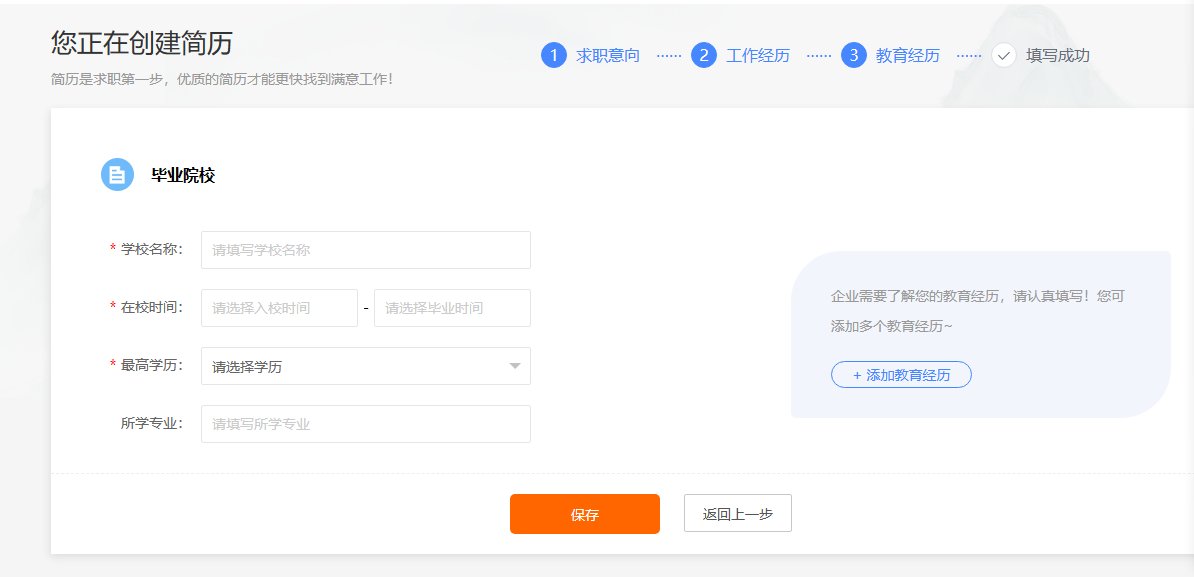Click the checkmark icon next to 填写成功

(x=1002, y=56)
